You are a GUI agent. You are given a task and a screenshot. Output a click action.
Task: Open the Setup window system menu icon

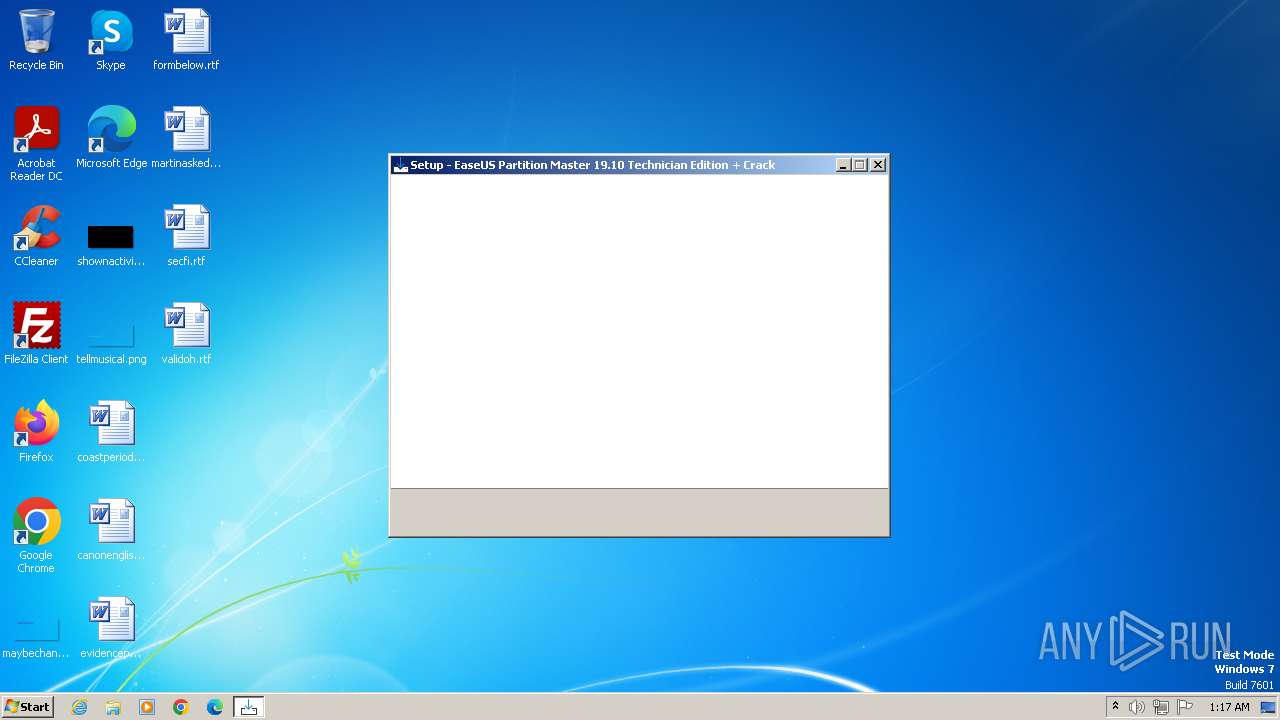point(401,165)
